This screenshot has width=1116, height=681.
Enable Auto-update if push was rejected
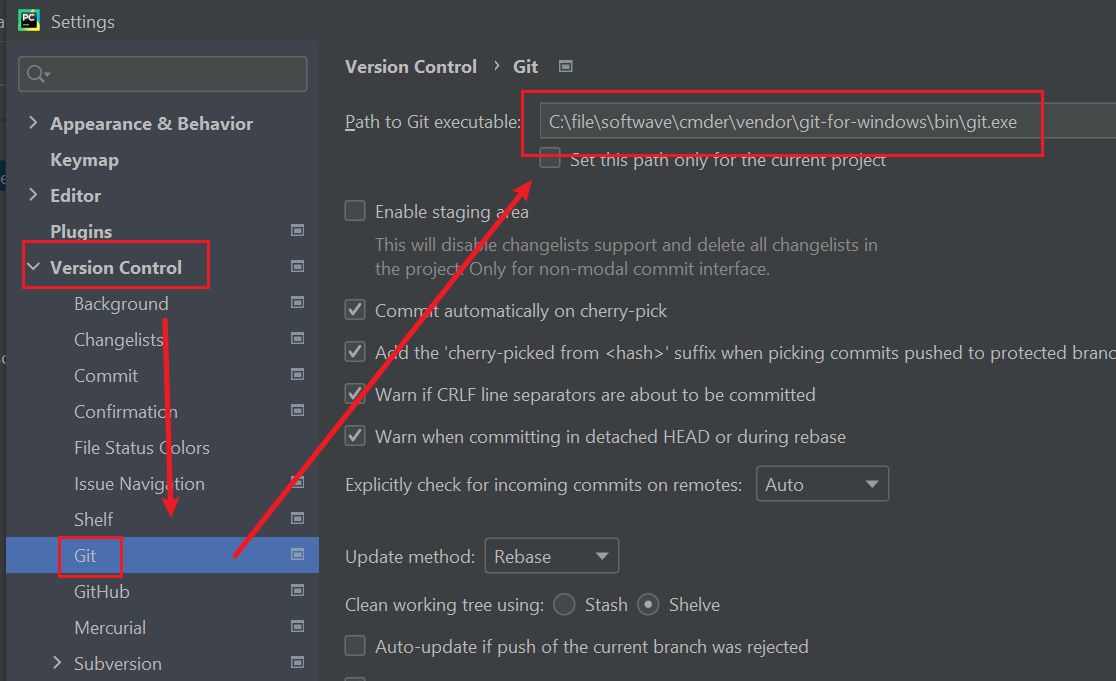coord(355,645)
